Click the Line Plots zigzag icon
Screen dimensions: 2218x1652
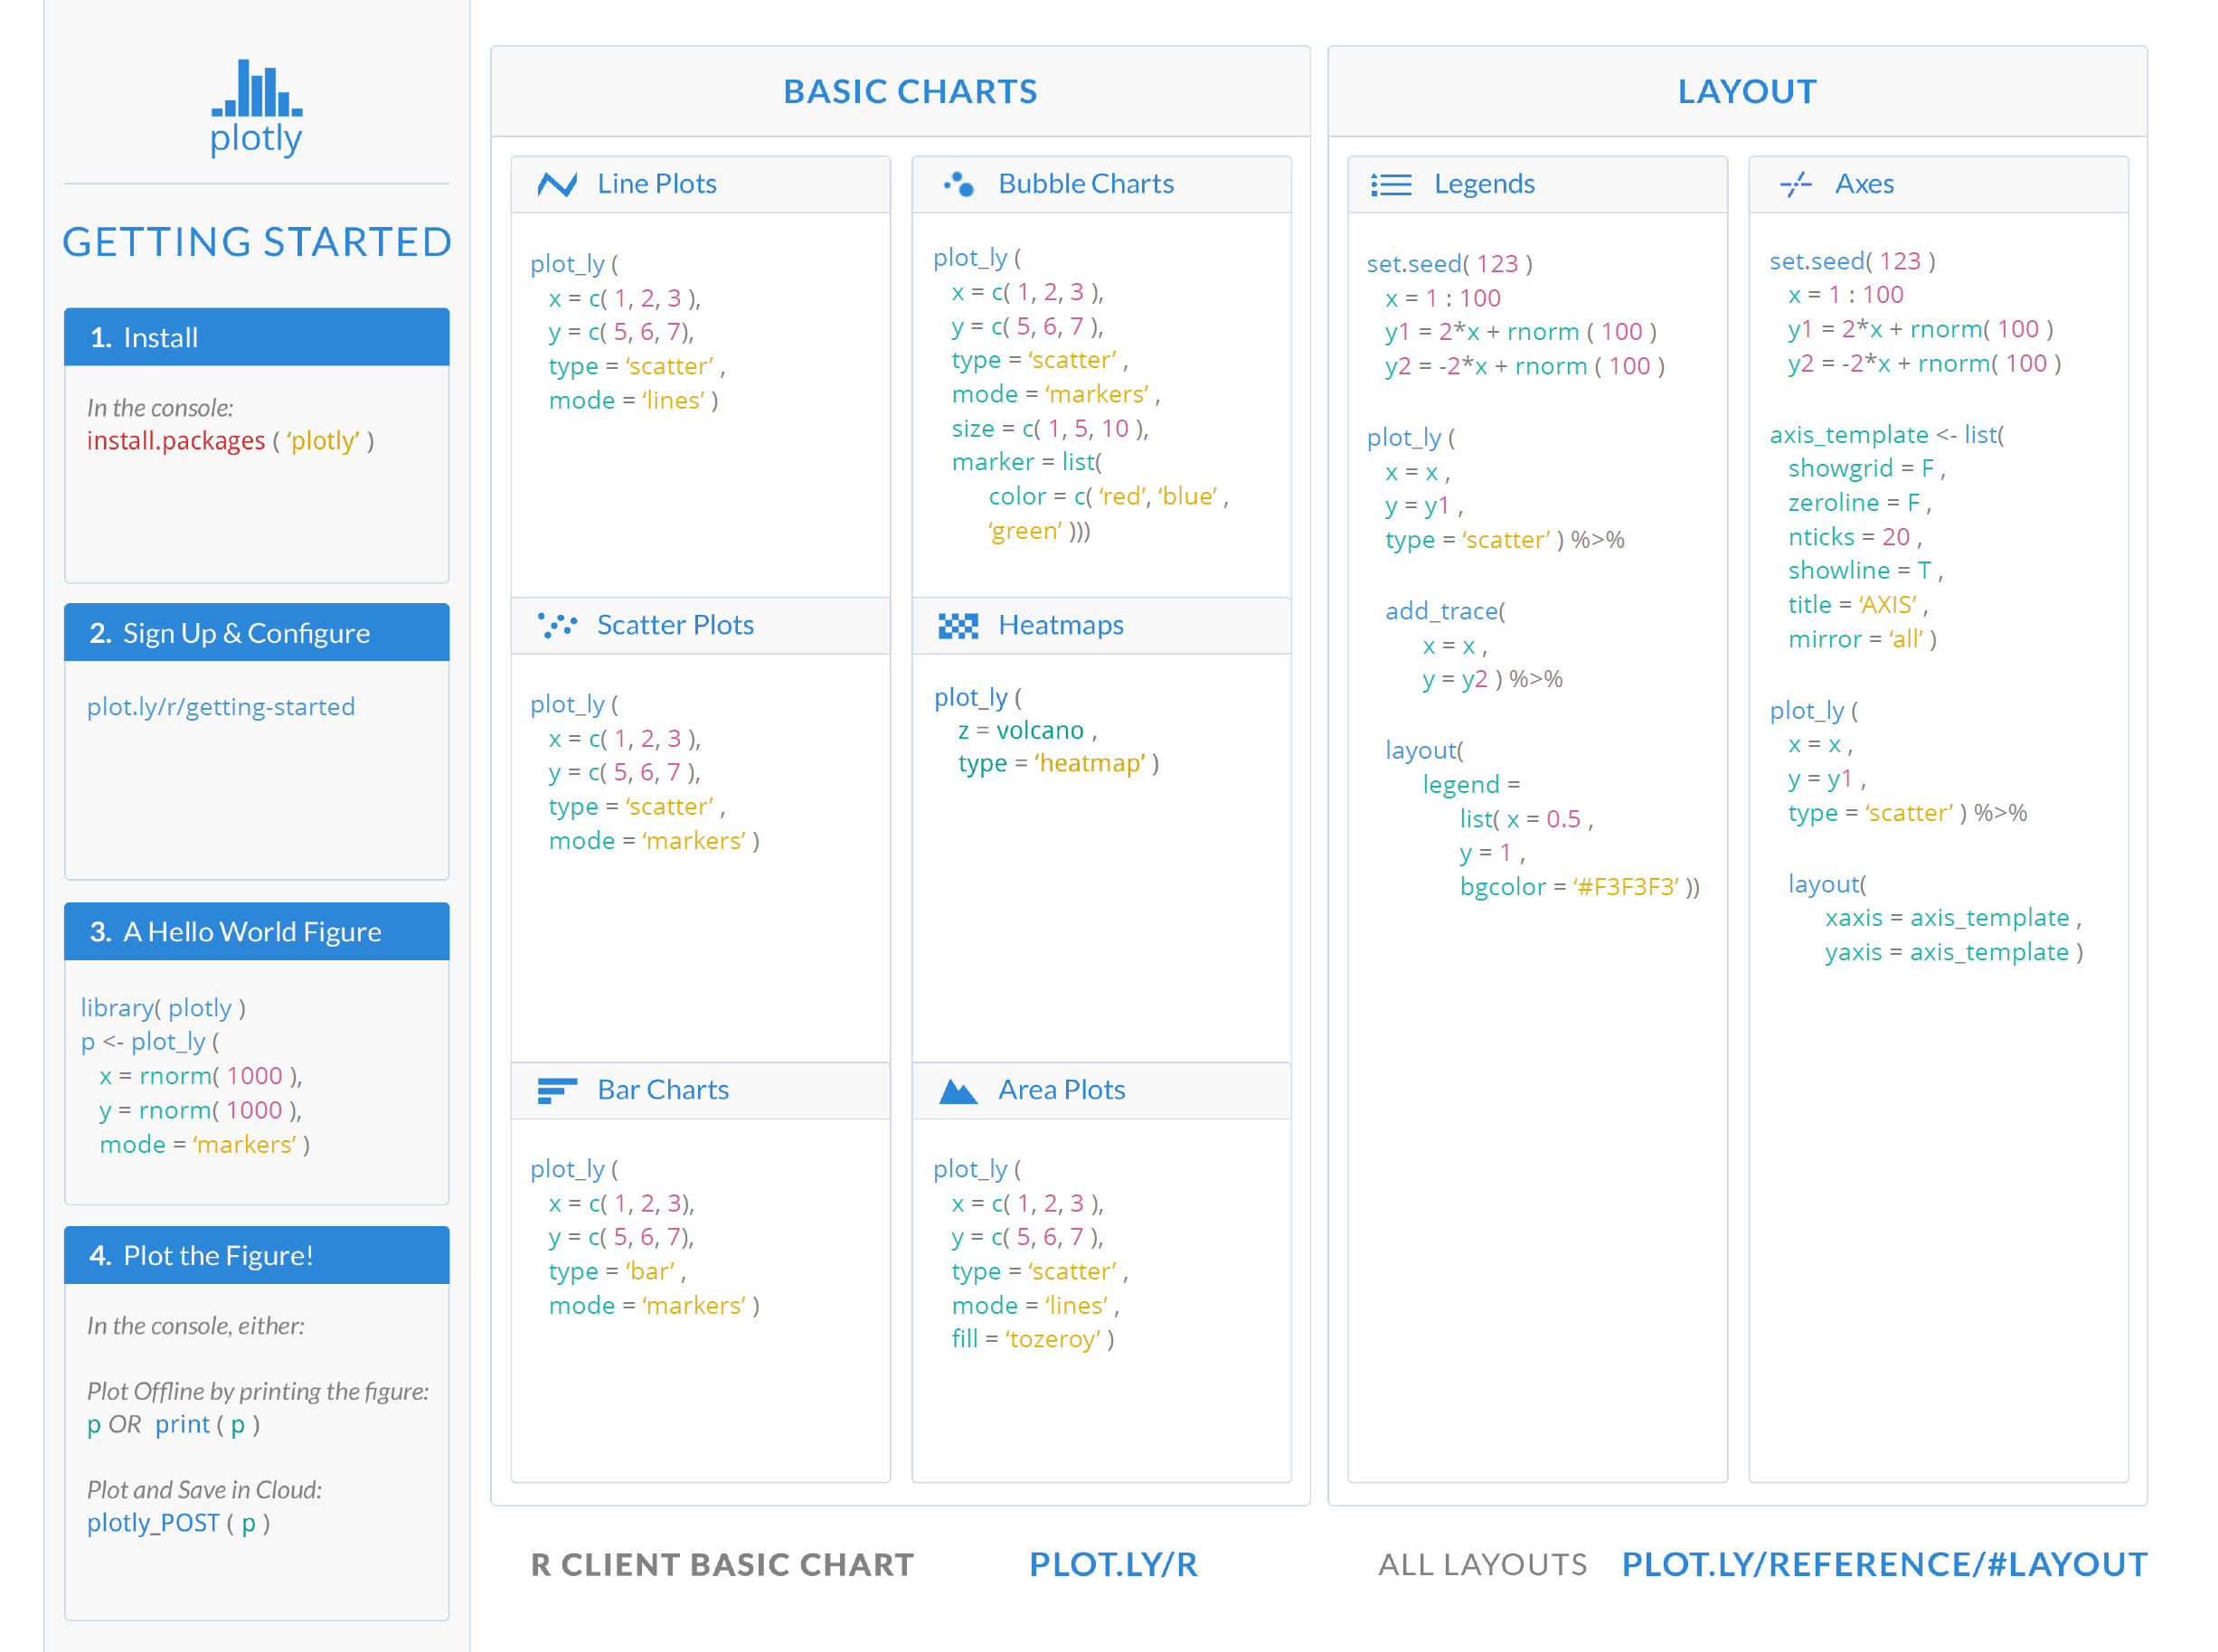pyautogui.click(x=556, y=184)
